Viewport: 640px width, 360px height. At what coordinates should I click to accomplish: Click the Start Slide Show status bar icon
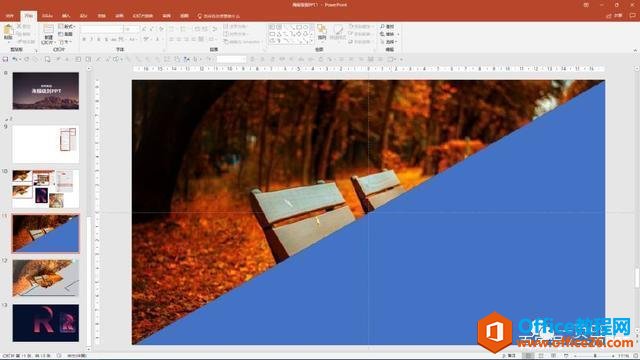tap(566, 356)
